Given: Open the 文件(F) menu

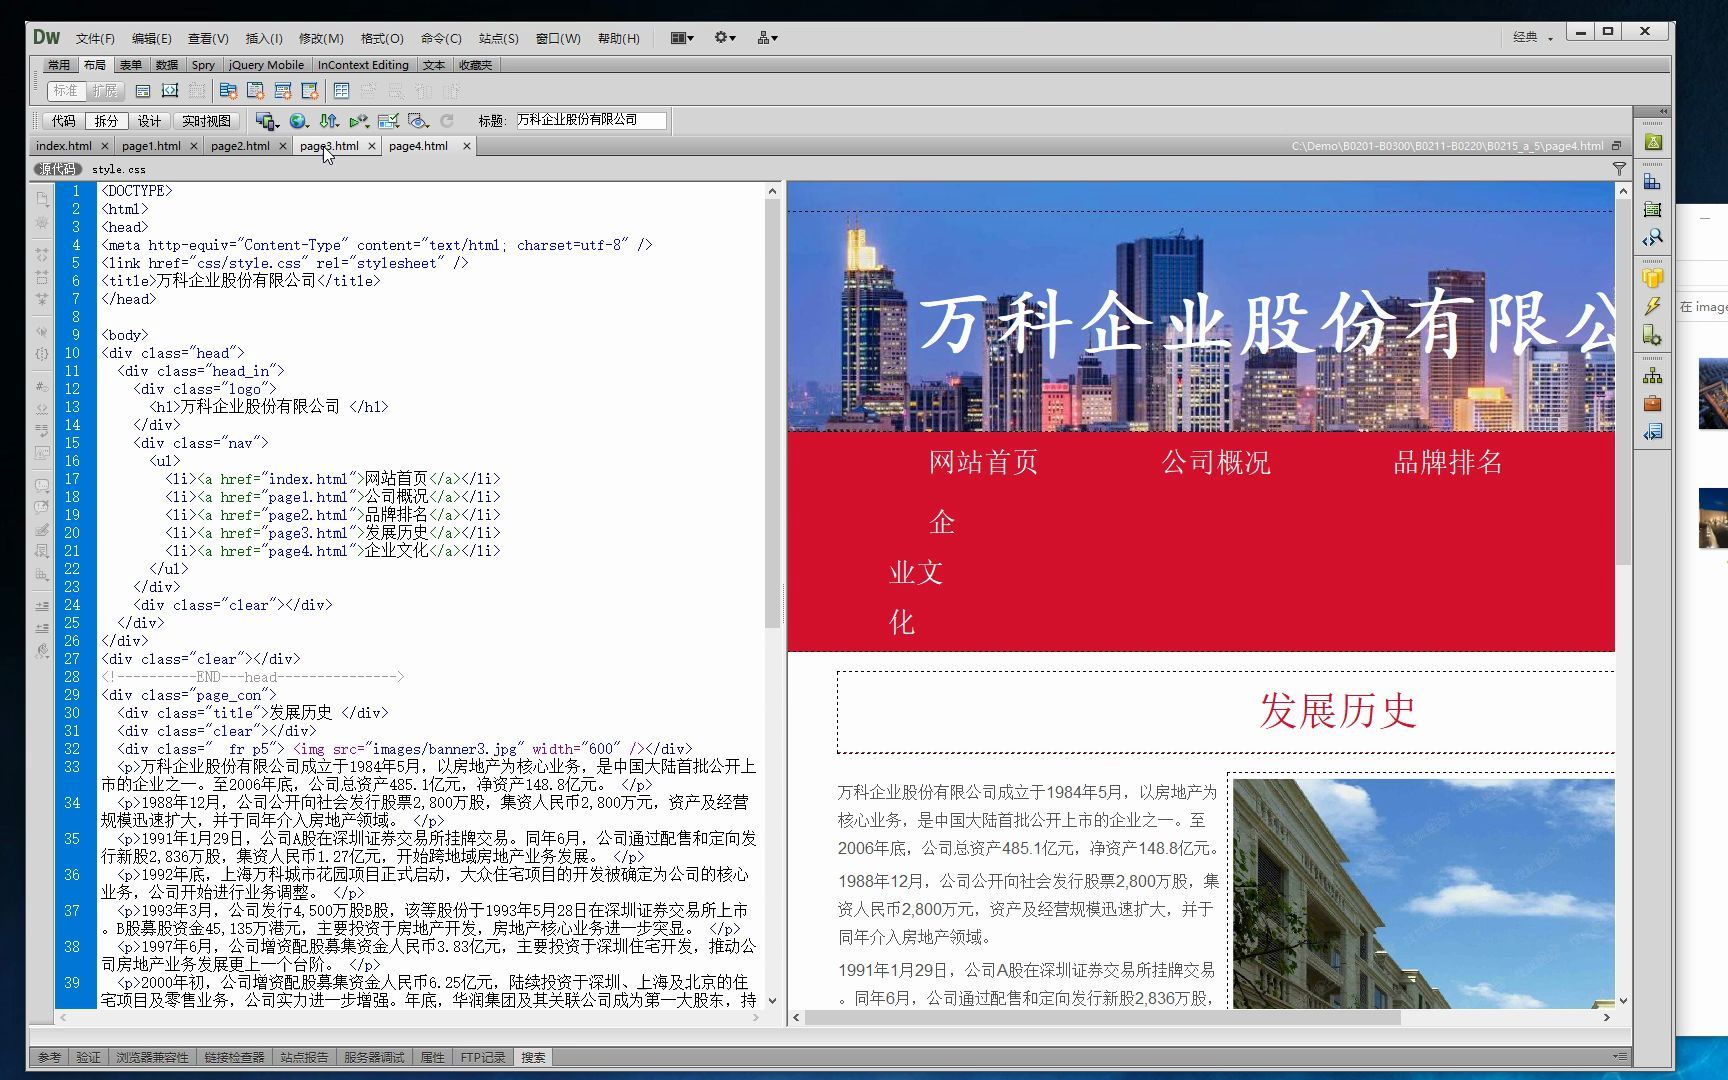Looking at the screenshot, I should [95, 38].
